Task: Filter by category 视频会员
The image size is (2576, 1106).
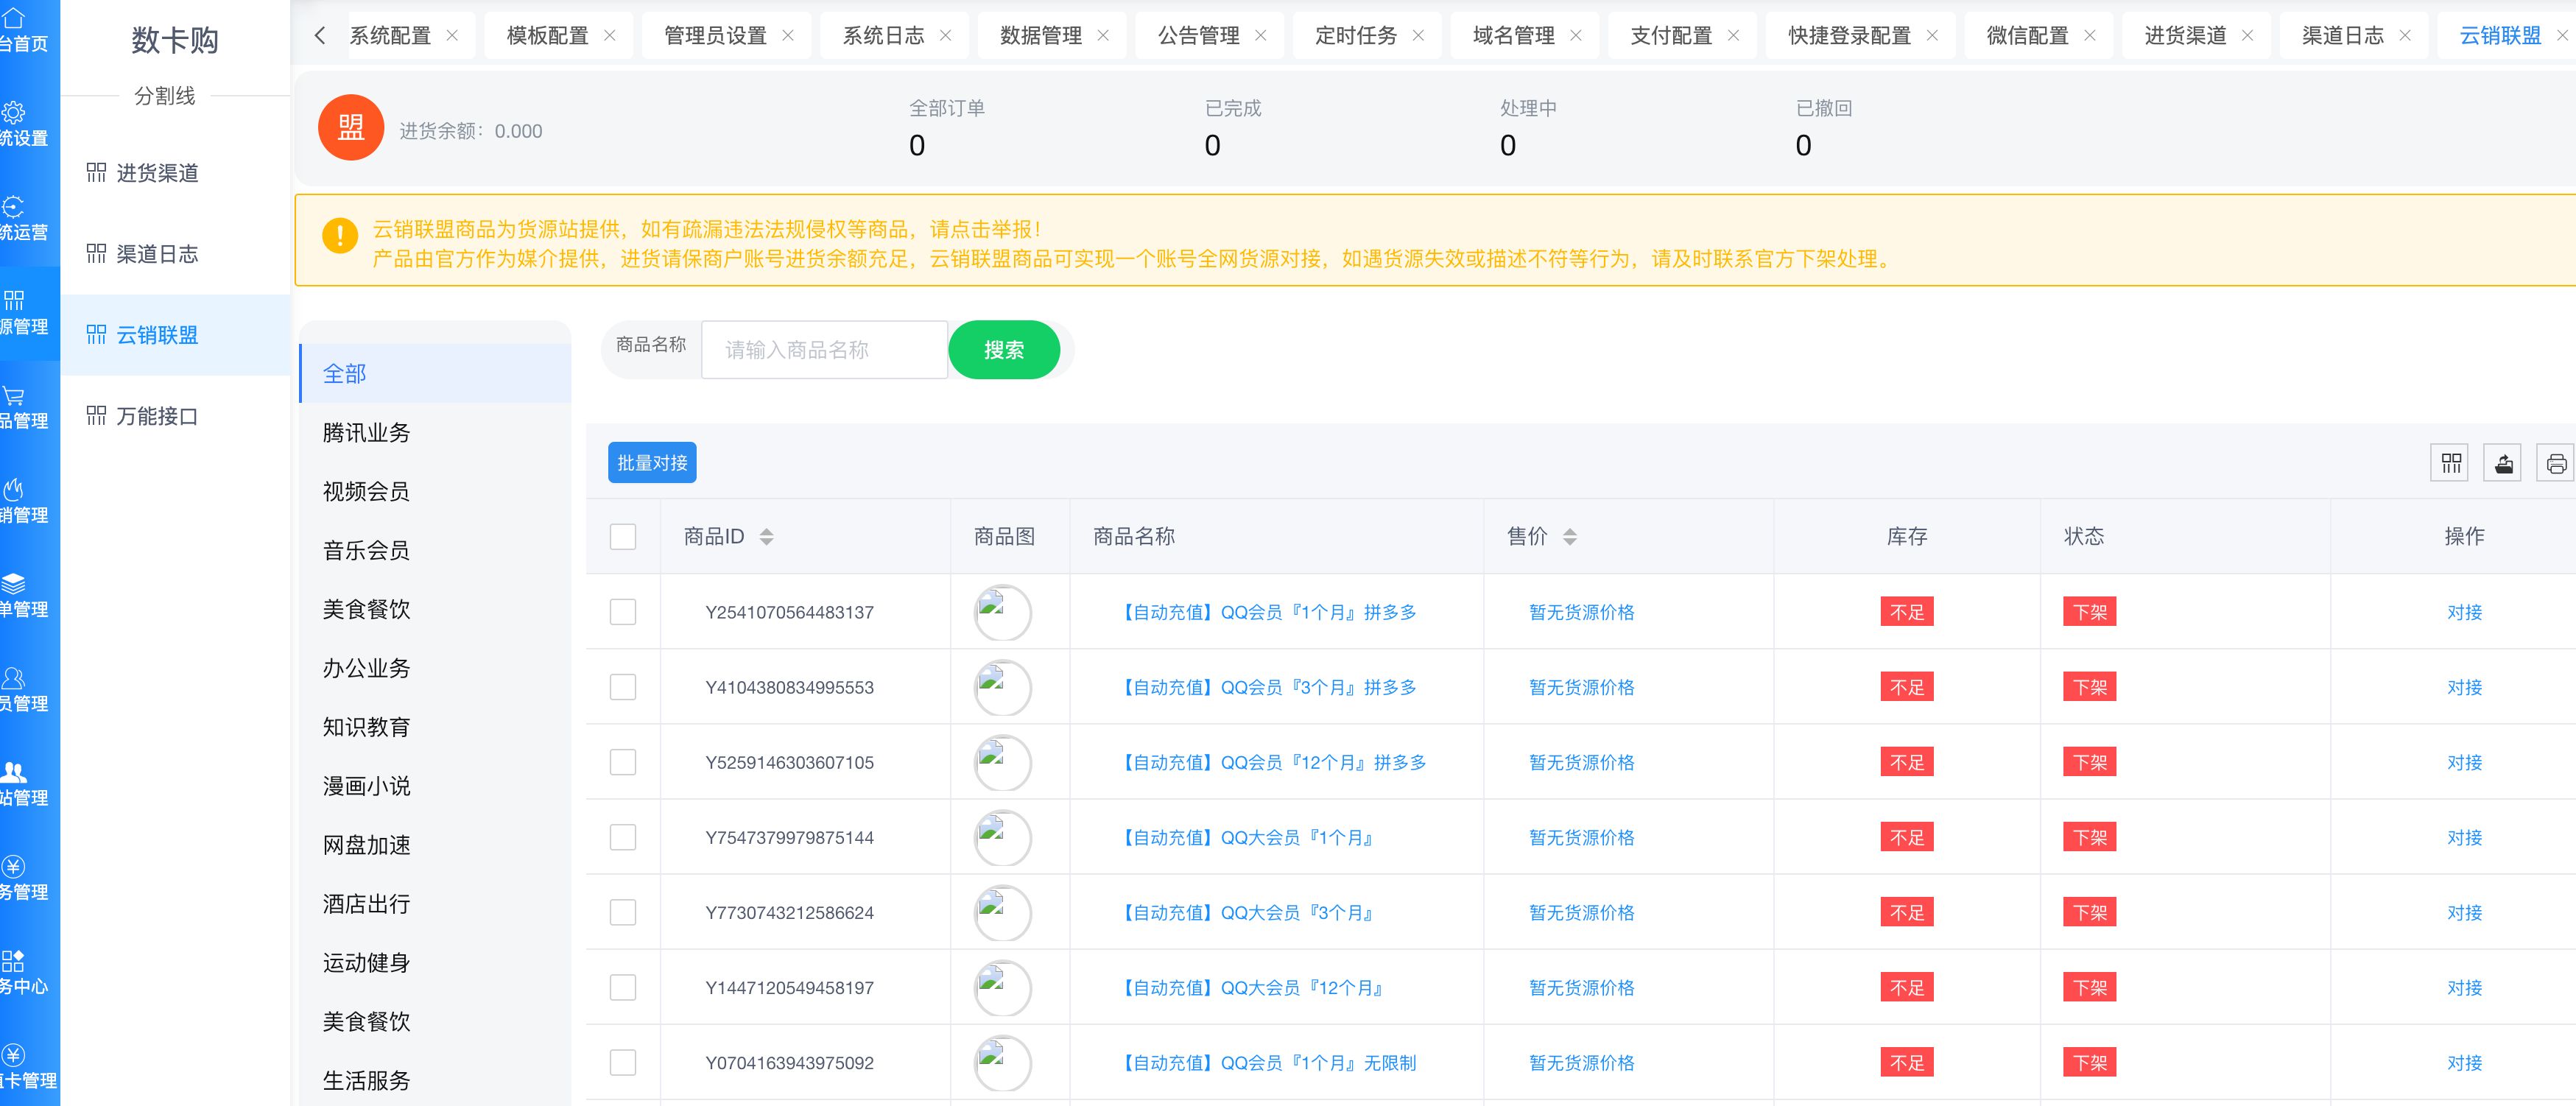Action: click(435, 491)
